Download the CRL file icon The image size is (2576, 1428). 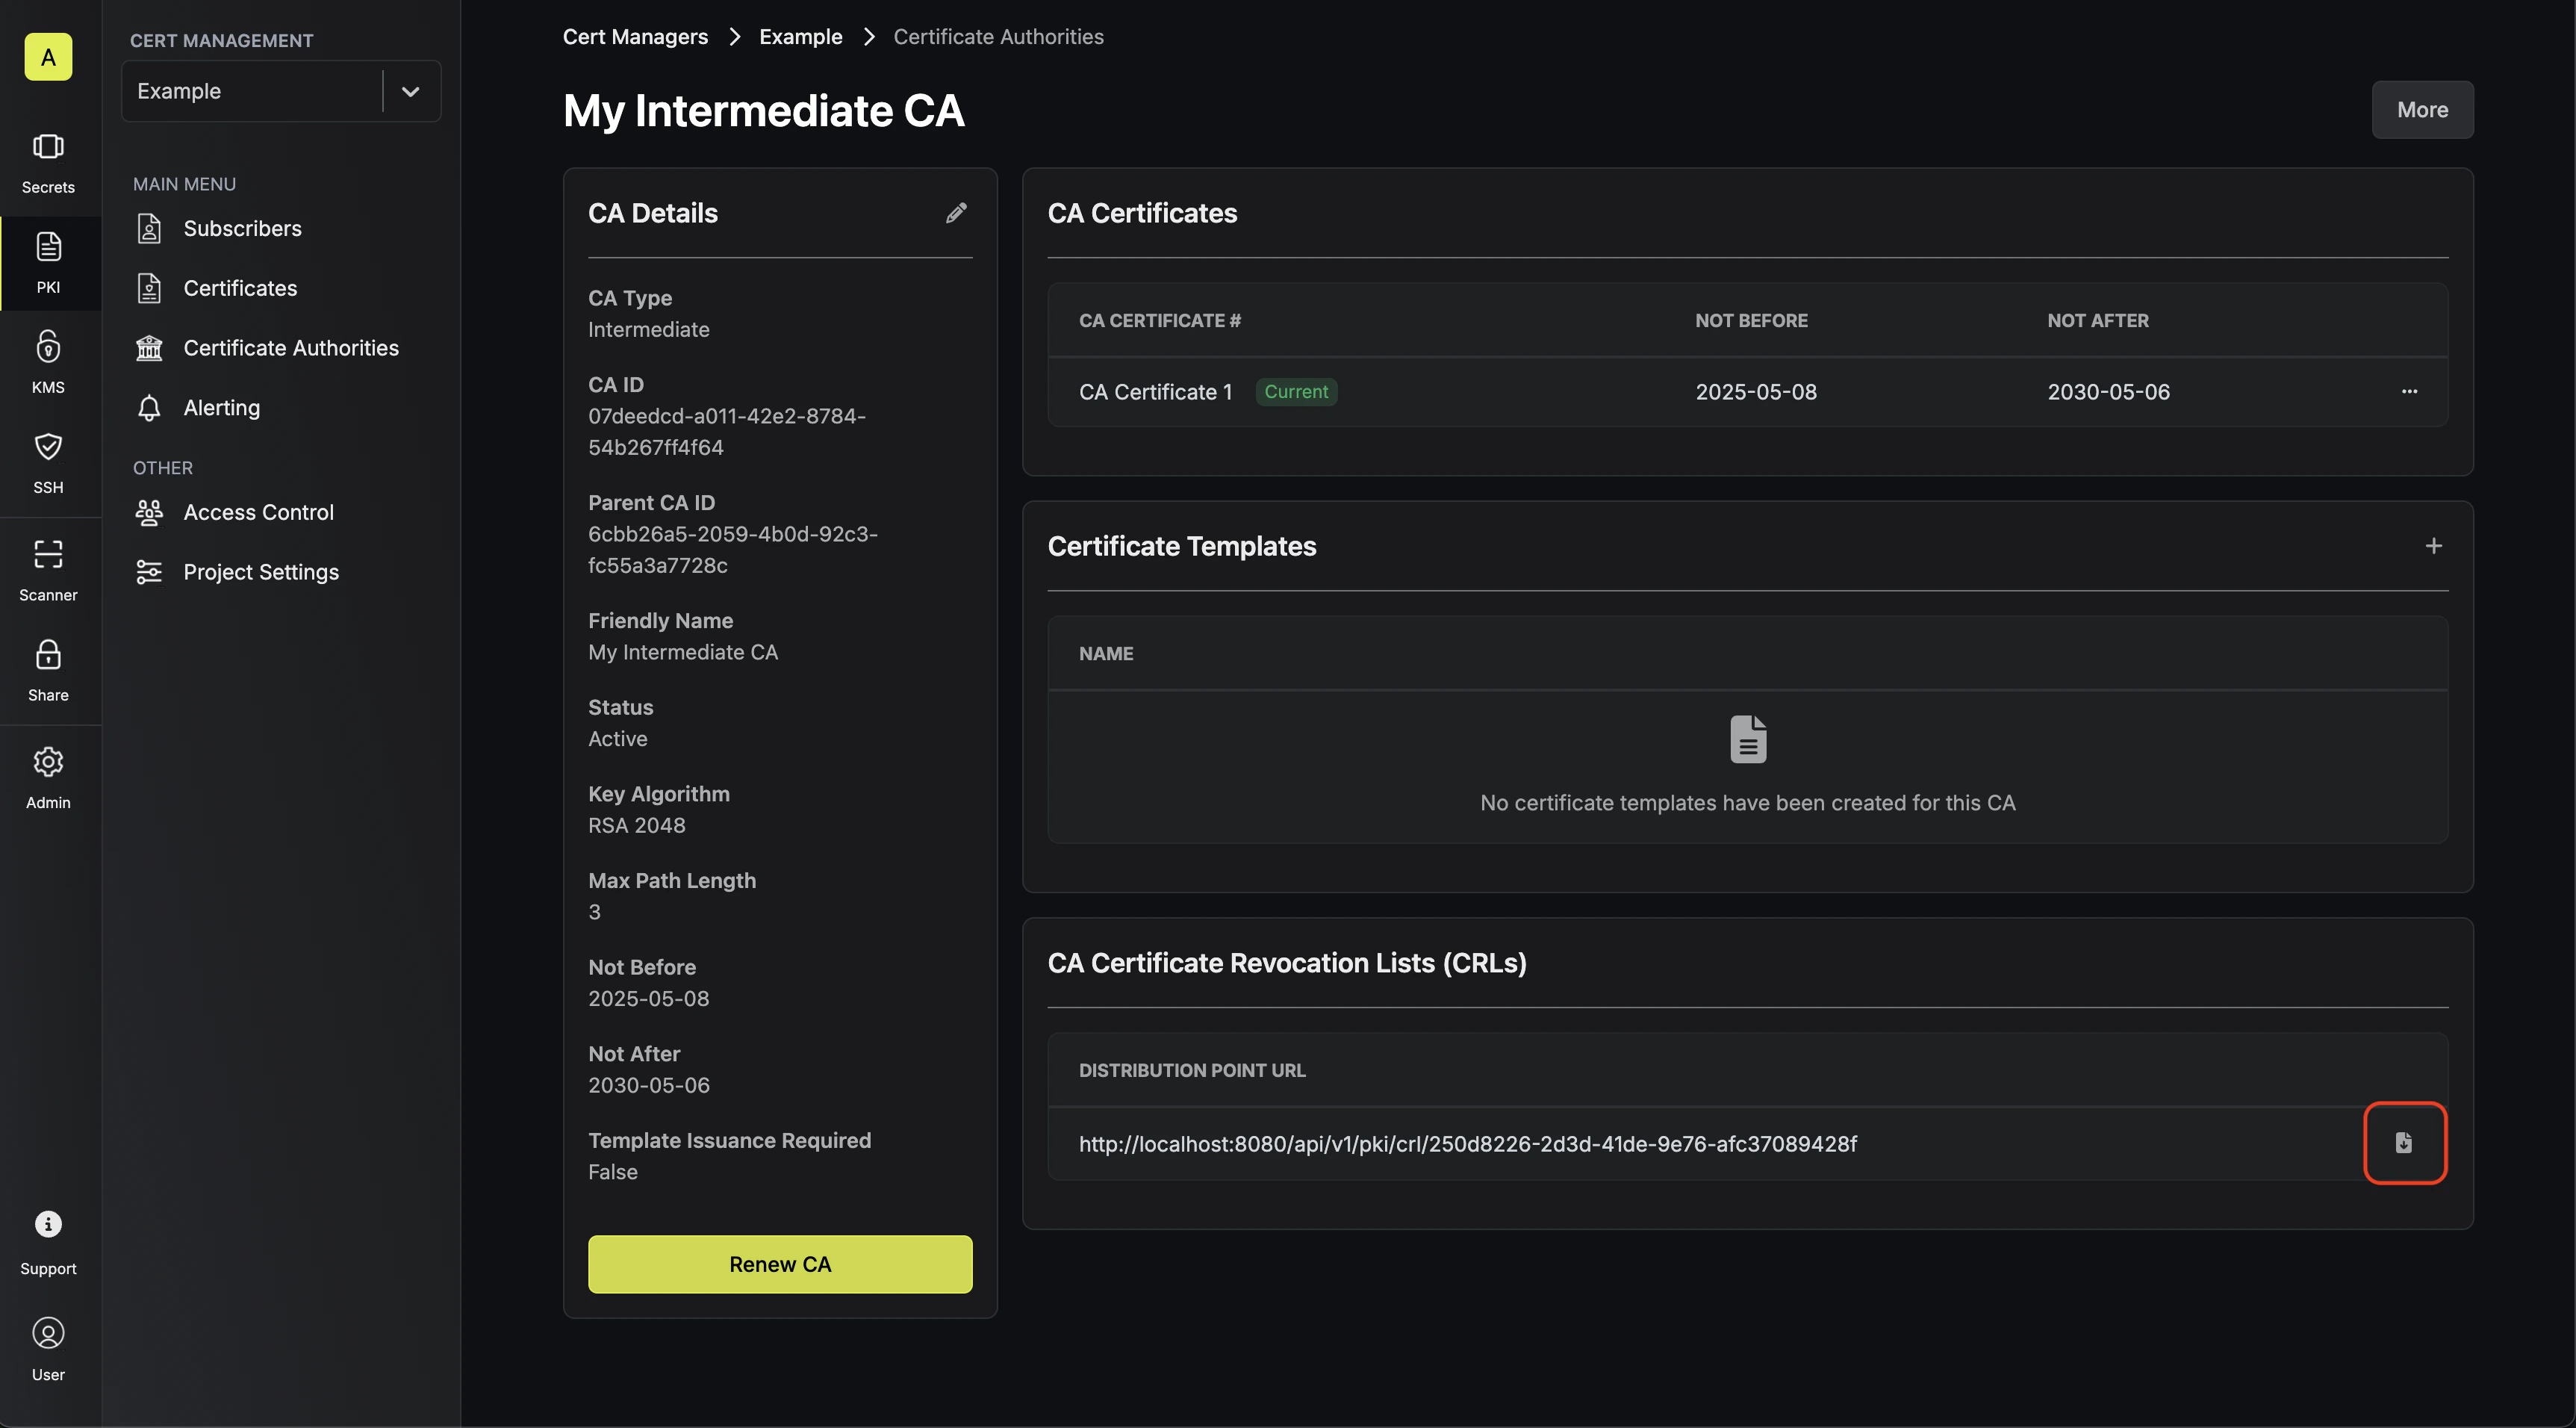point(2404,1142)
